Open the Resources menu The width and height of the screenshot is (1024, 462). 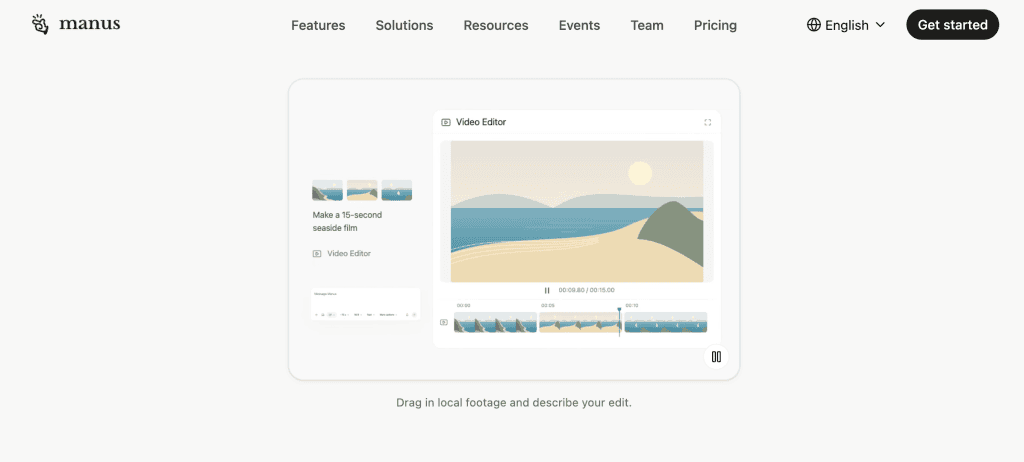496,25
